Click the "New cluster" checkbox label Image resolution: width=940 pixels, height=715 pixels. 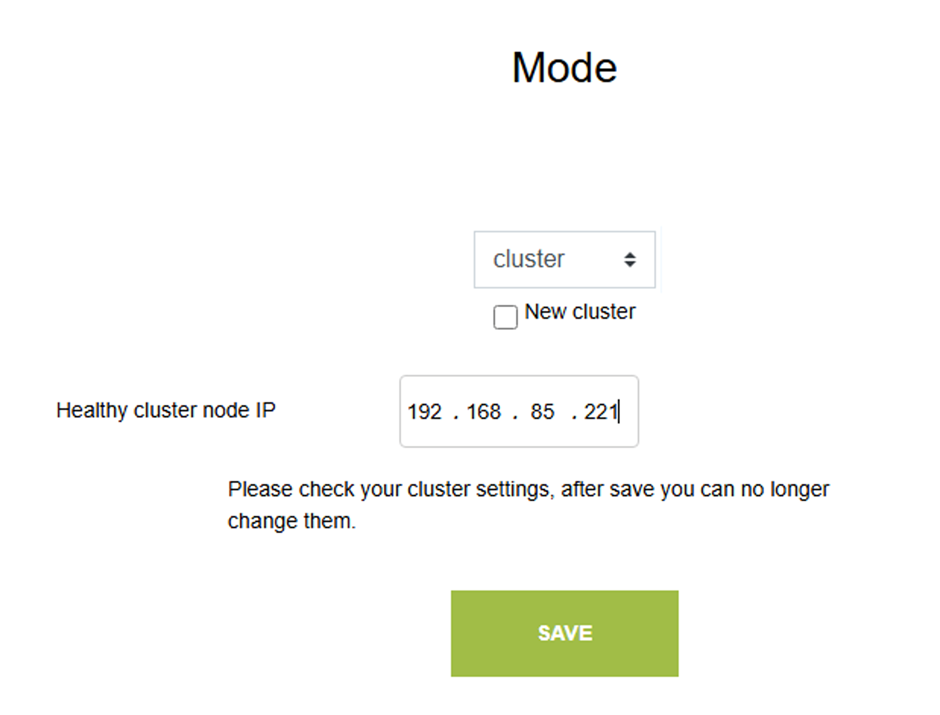point(580,312)
